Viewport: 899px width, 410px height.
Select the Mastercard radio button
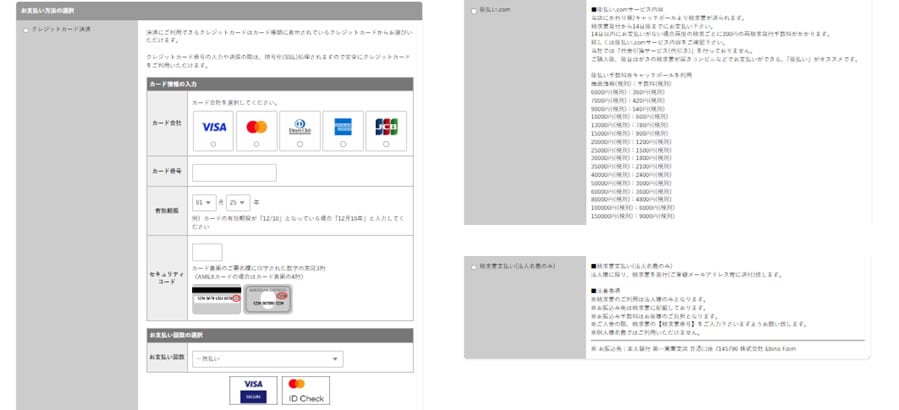pyautogui.click(x=257, y=145)
